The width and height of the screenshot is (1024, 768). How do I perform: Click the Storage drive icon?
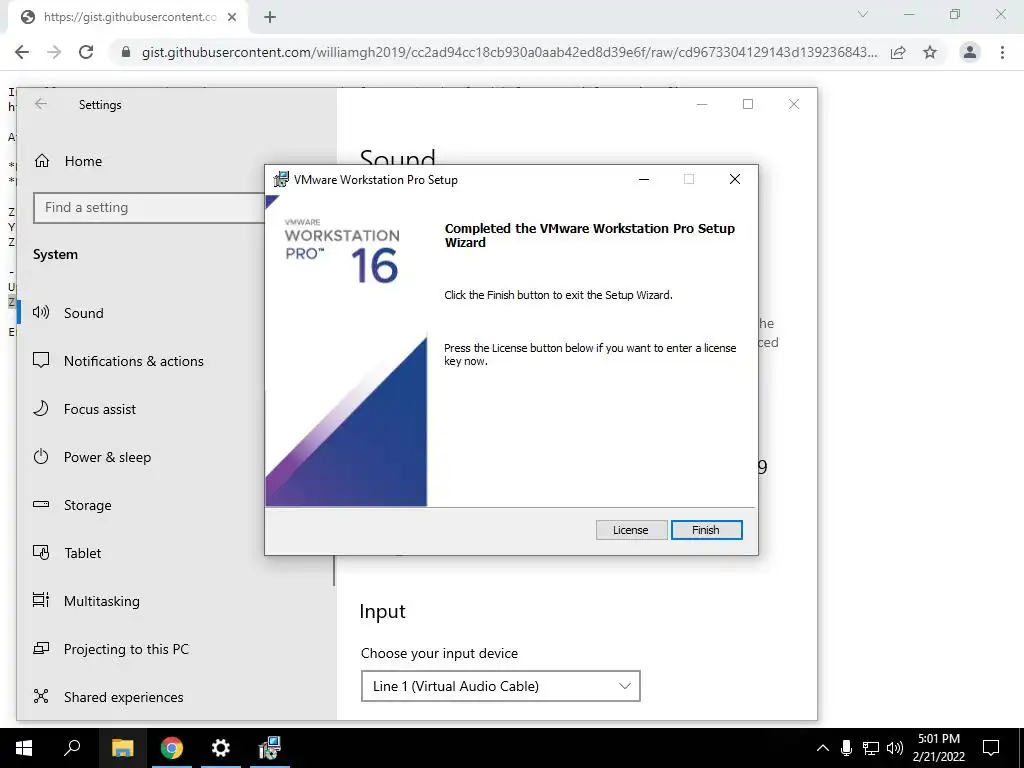pos(41,504)
